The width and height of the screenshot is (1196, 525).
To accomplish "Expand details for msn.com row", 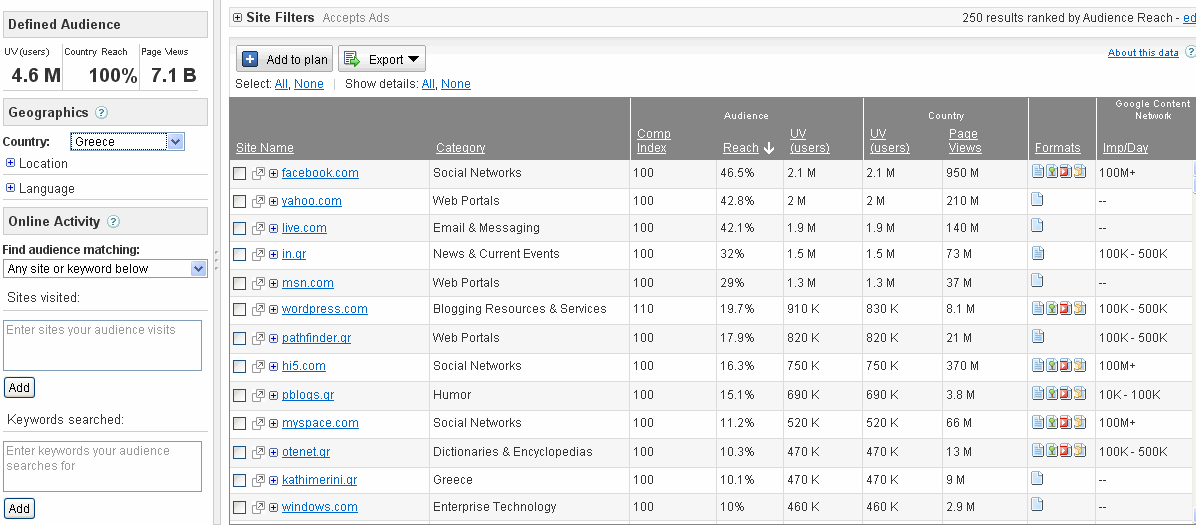I will pos(273,284).
